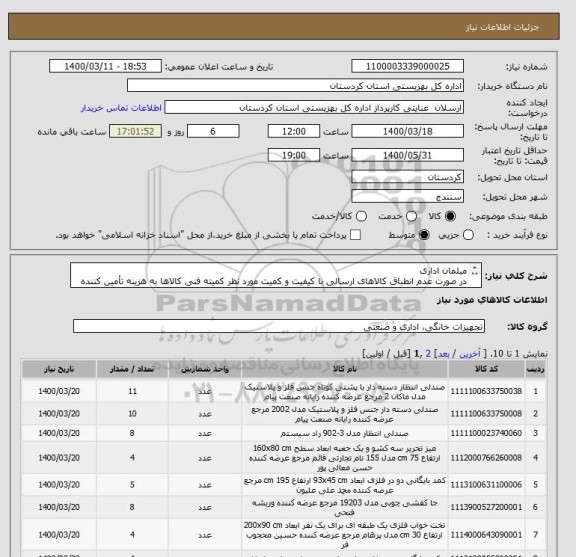Screen dimensions: 576x557
Task: Click the delivery city field سنندج
Action: pyautogui.click(x=407, y=197)
